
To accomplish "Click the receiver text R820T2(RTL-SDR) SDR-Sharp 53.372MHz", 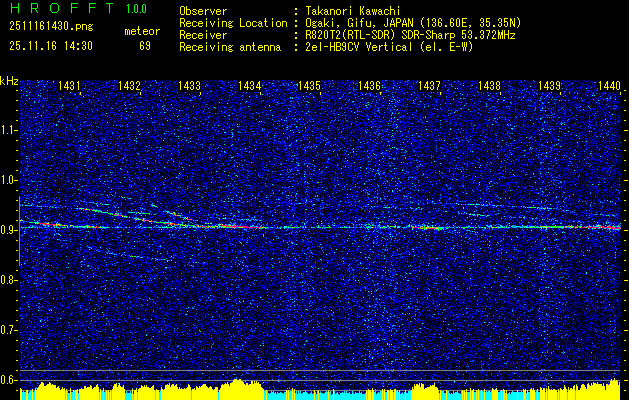I will pos(410,35).
